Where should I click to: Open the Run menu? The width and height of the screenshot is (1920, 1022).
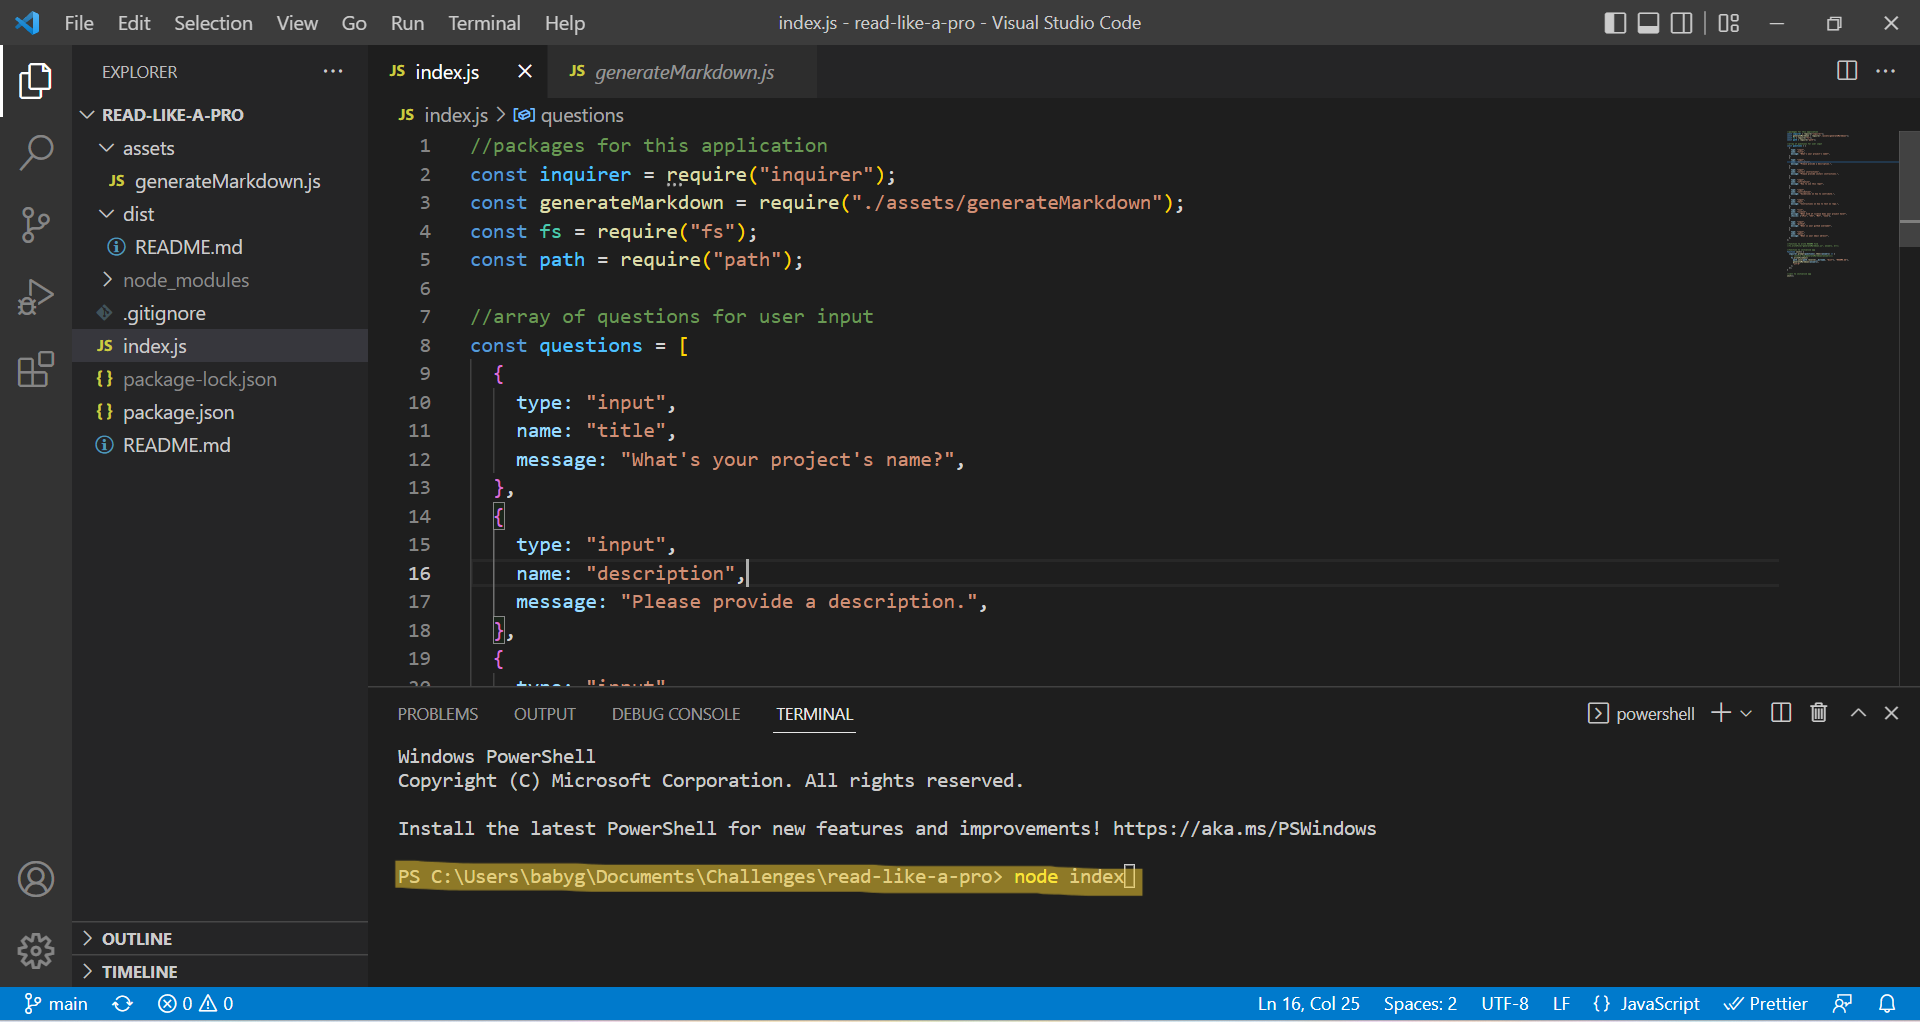[x=407, y=23]
